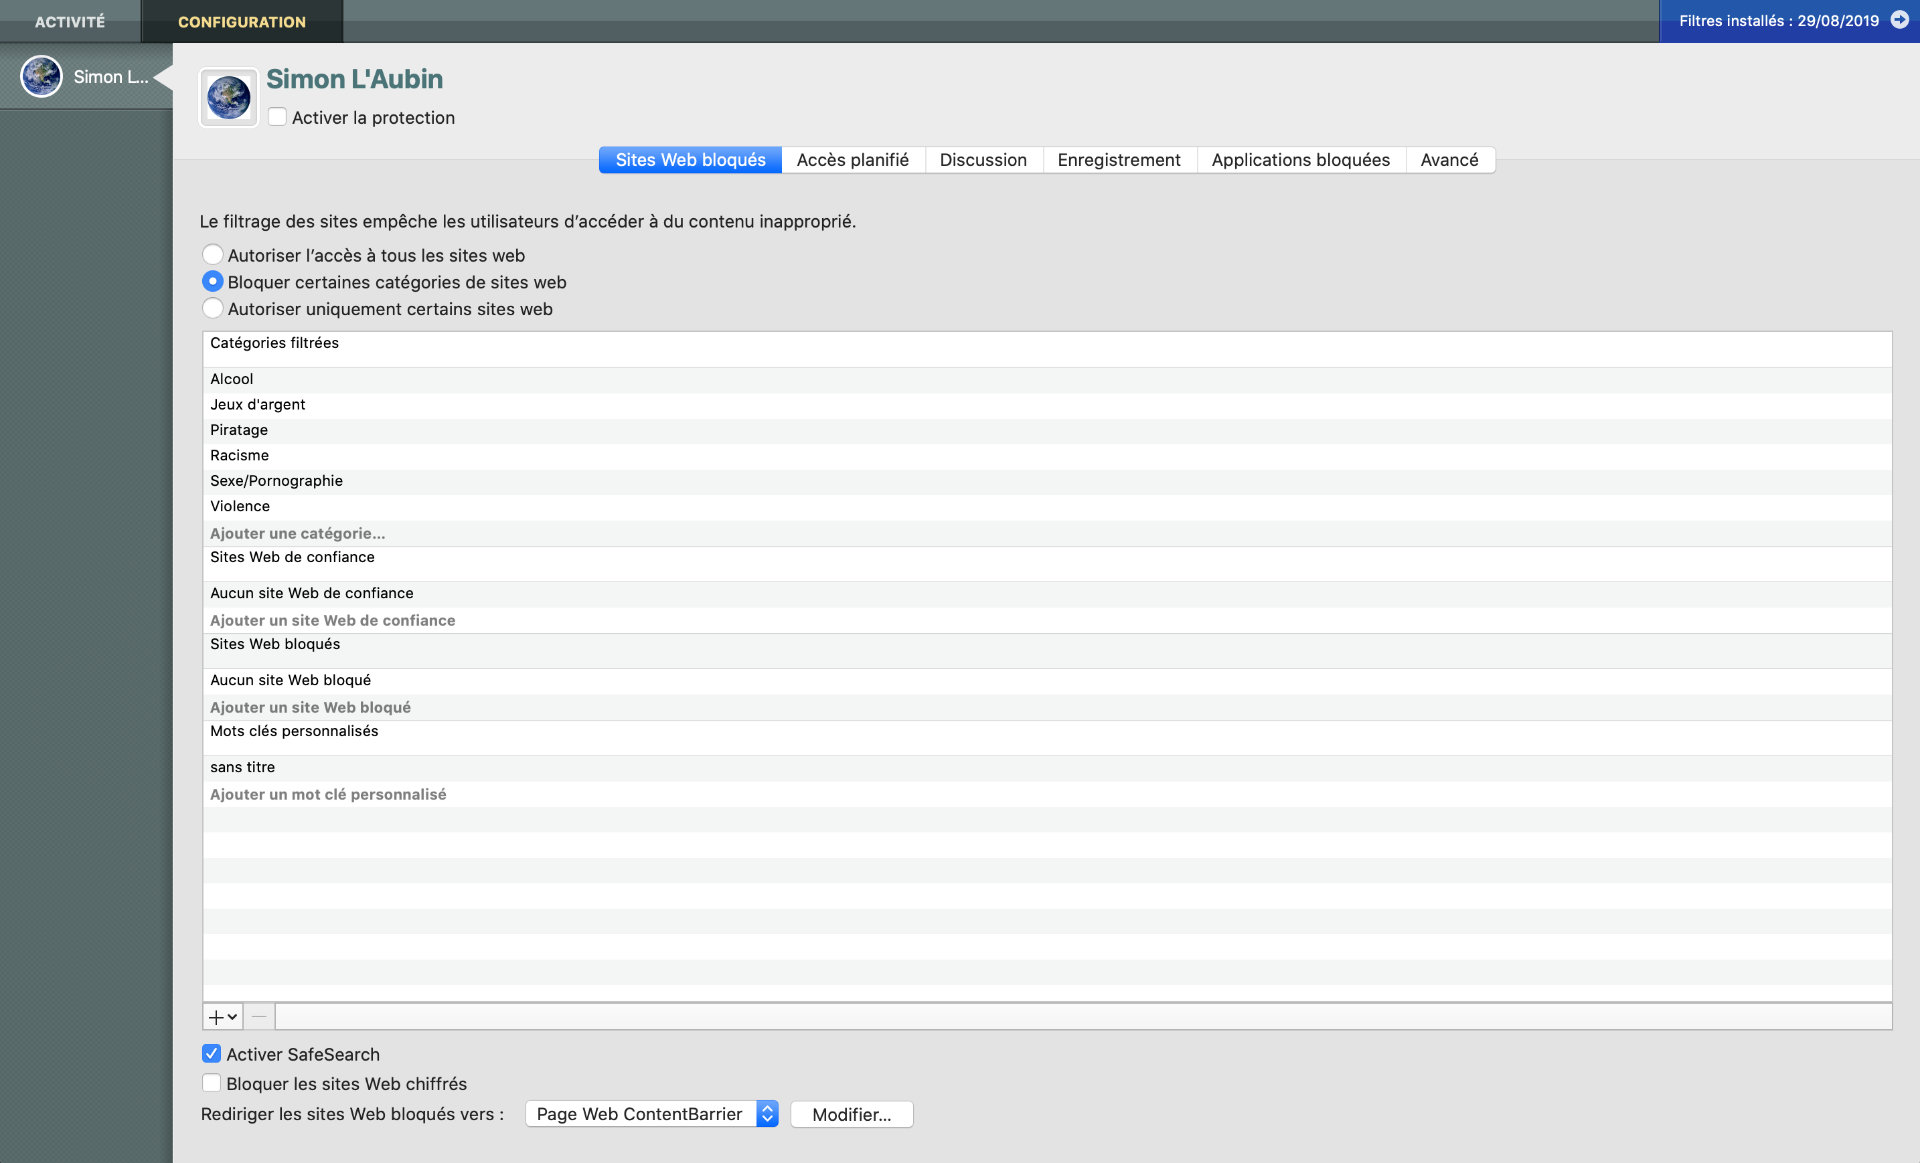Select the sans titre keyword row

(x=1047, y=768)
